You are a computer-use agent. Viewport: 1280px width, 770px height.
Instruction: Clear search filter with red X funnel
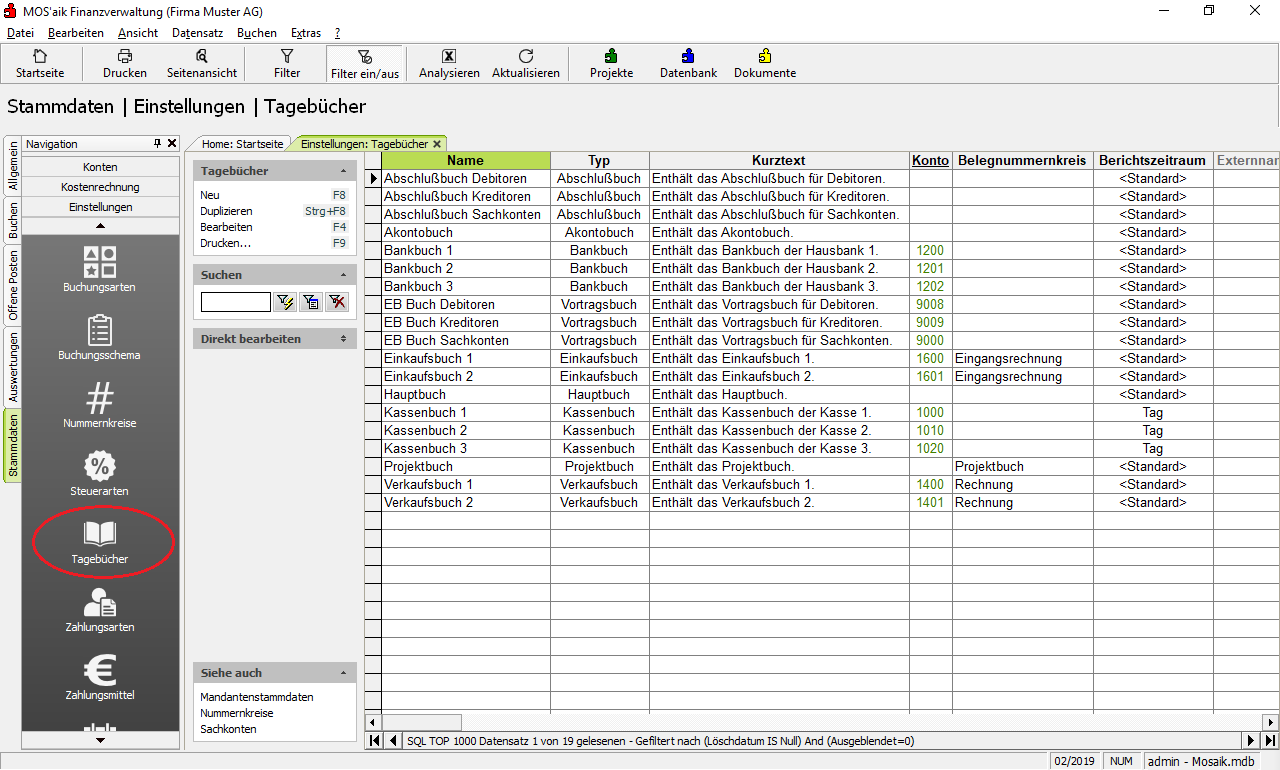click(337, 302)
